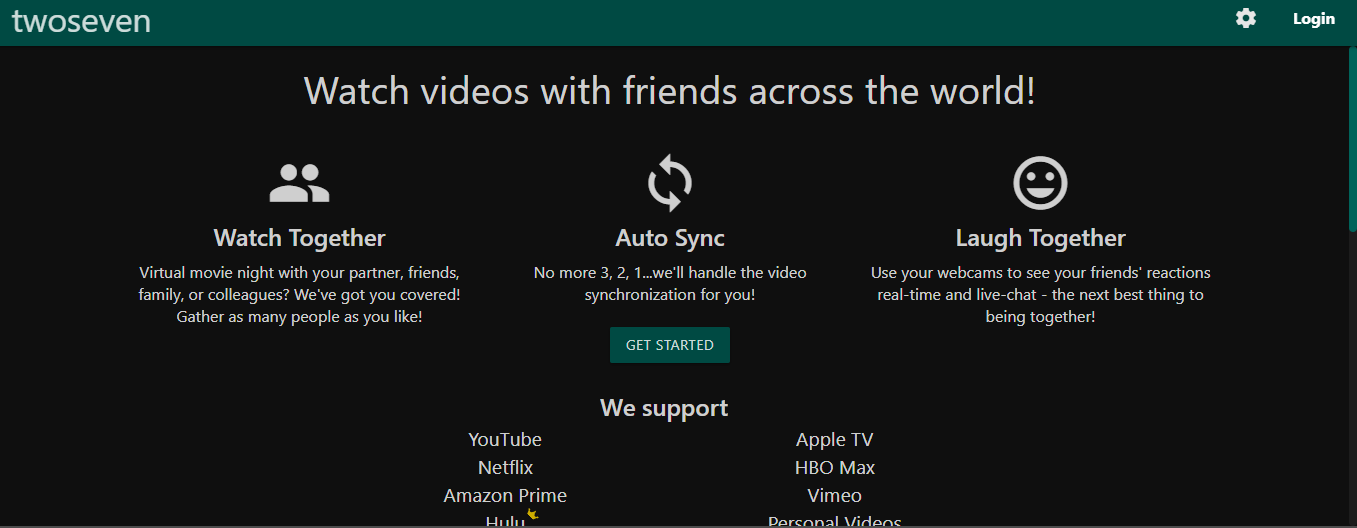Select YouTube in the supported list

point(505,440)
